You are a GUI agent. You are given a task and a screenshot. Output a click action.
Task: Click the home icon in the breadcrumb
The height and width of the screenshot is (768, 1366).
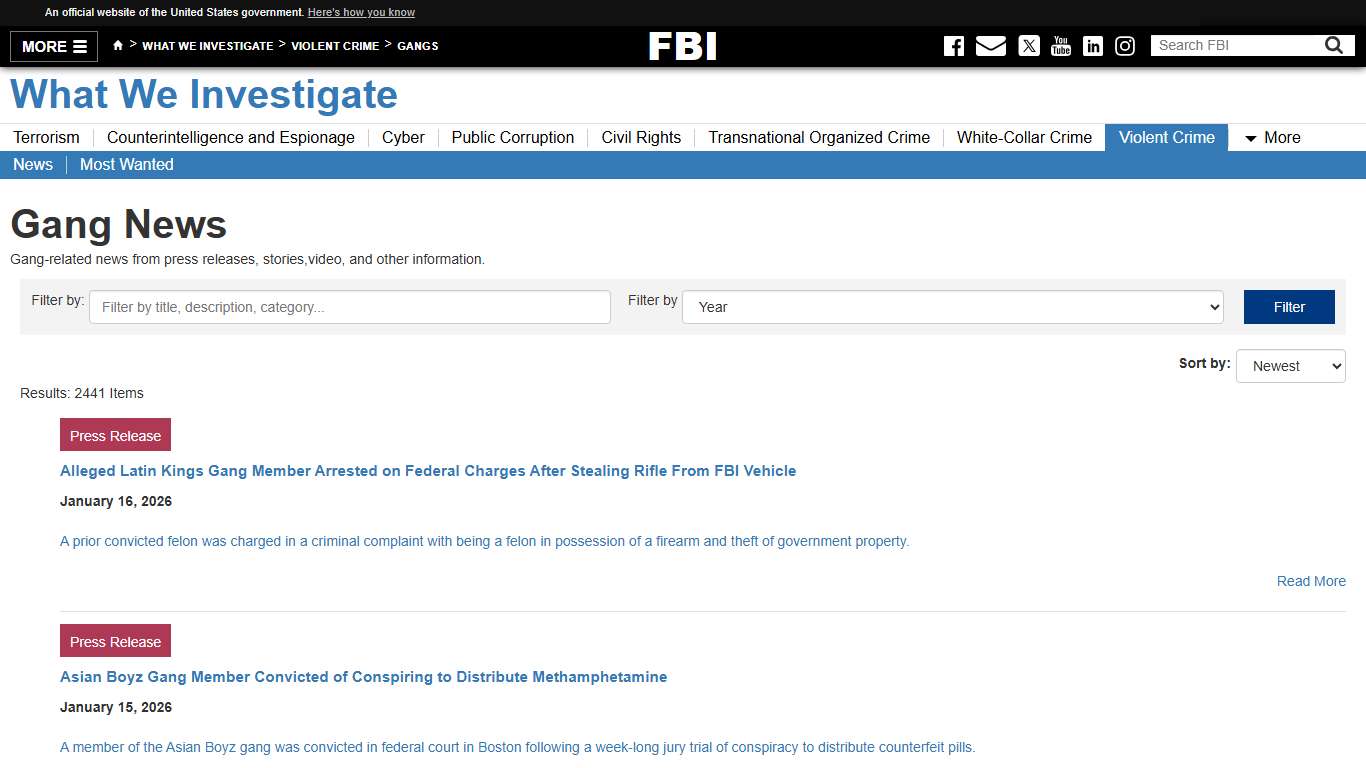(x=117, y=45)
